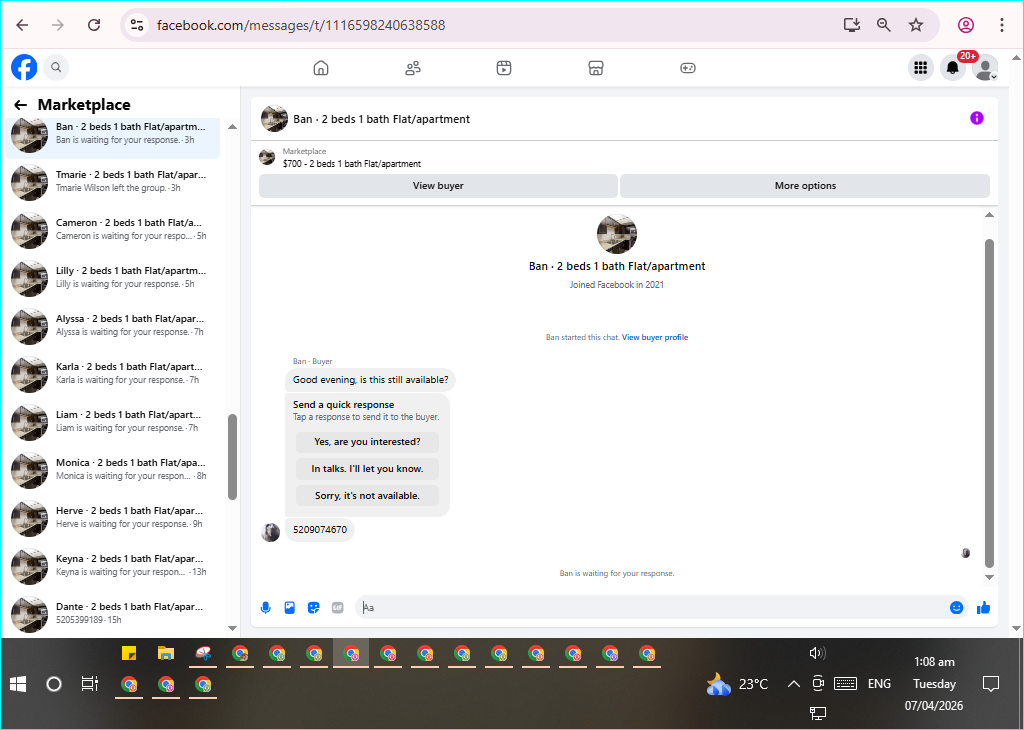
Task: Click the site information icon in address bar
Action: [136, 25]
